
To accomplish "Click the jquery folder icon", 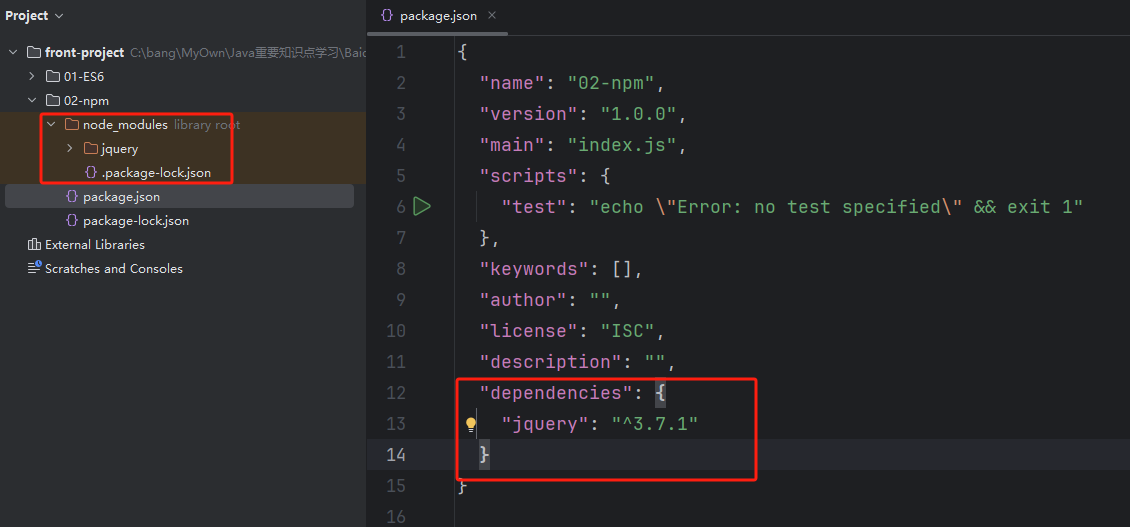I will tap(90, 149).
